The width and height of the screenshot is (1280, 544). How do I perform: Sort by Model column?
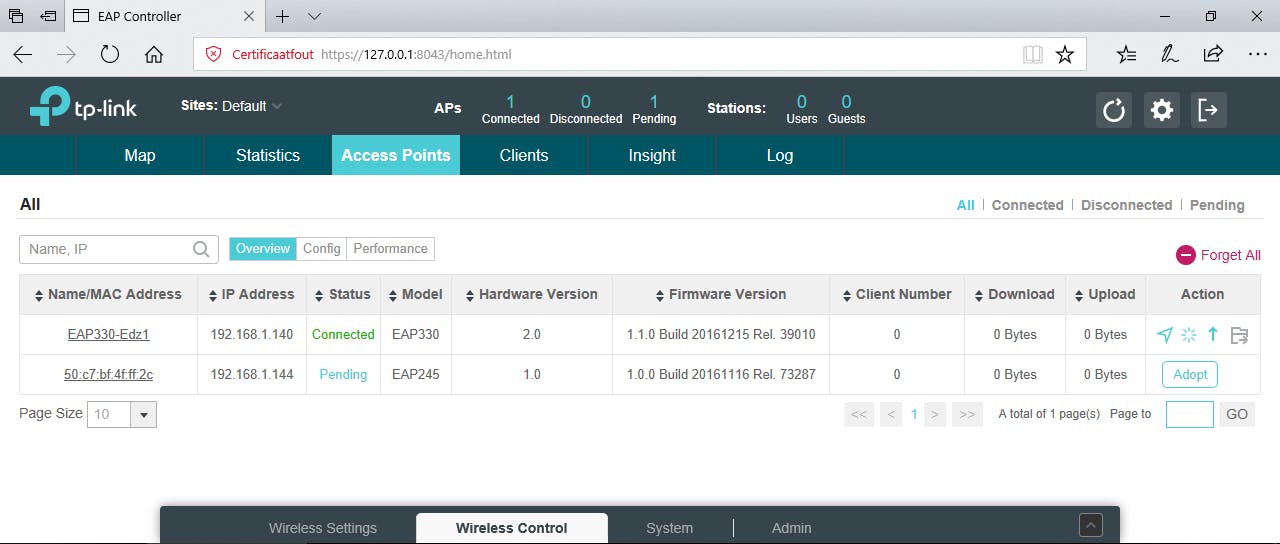pyautogui.click(x=415, y=295)
